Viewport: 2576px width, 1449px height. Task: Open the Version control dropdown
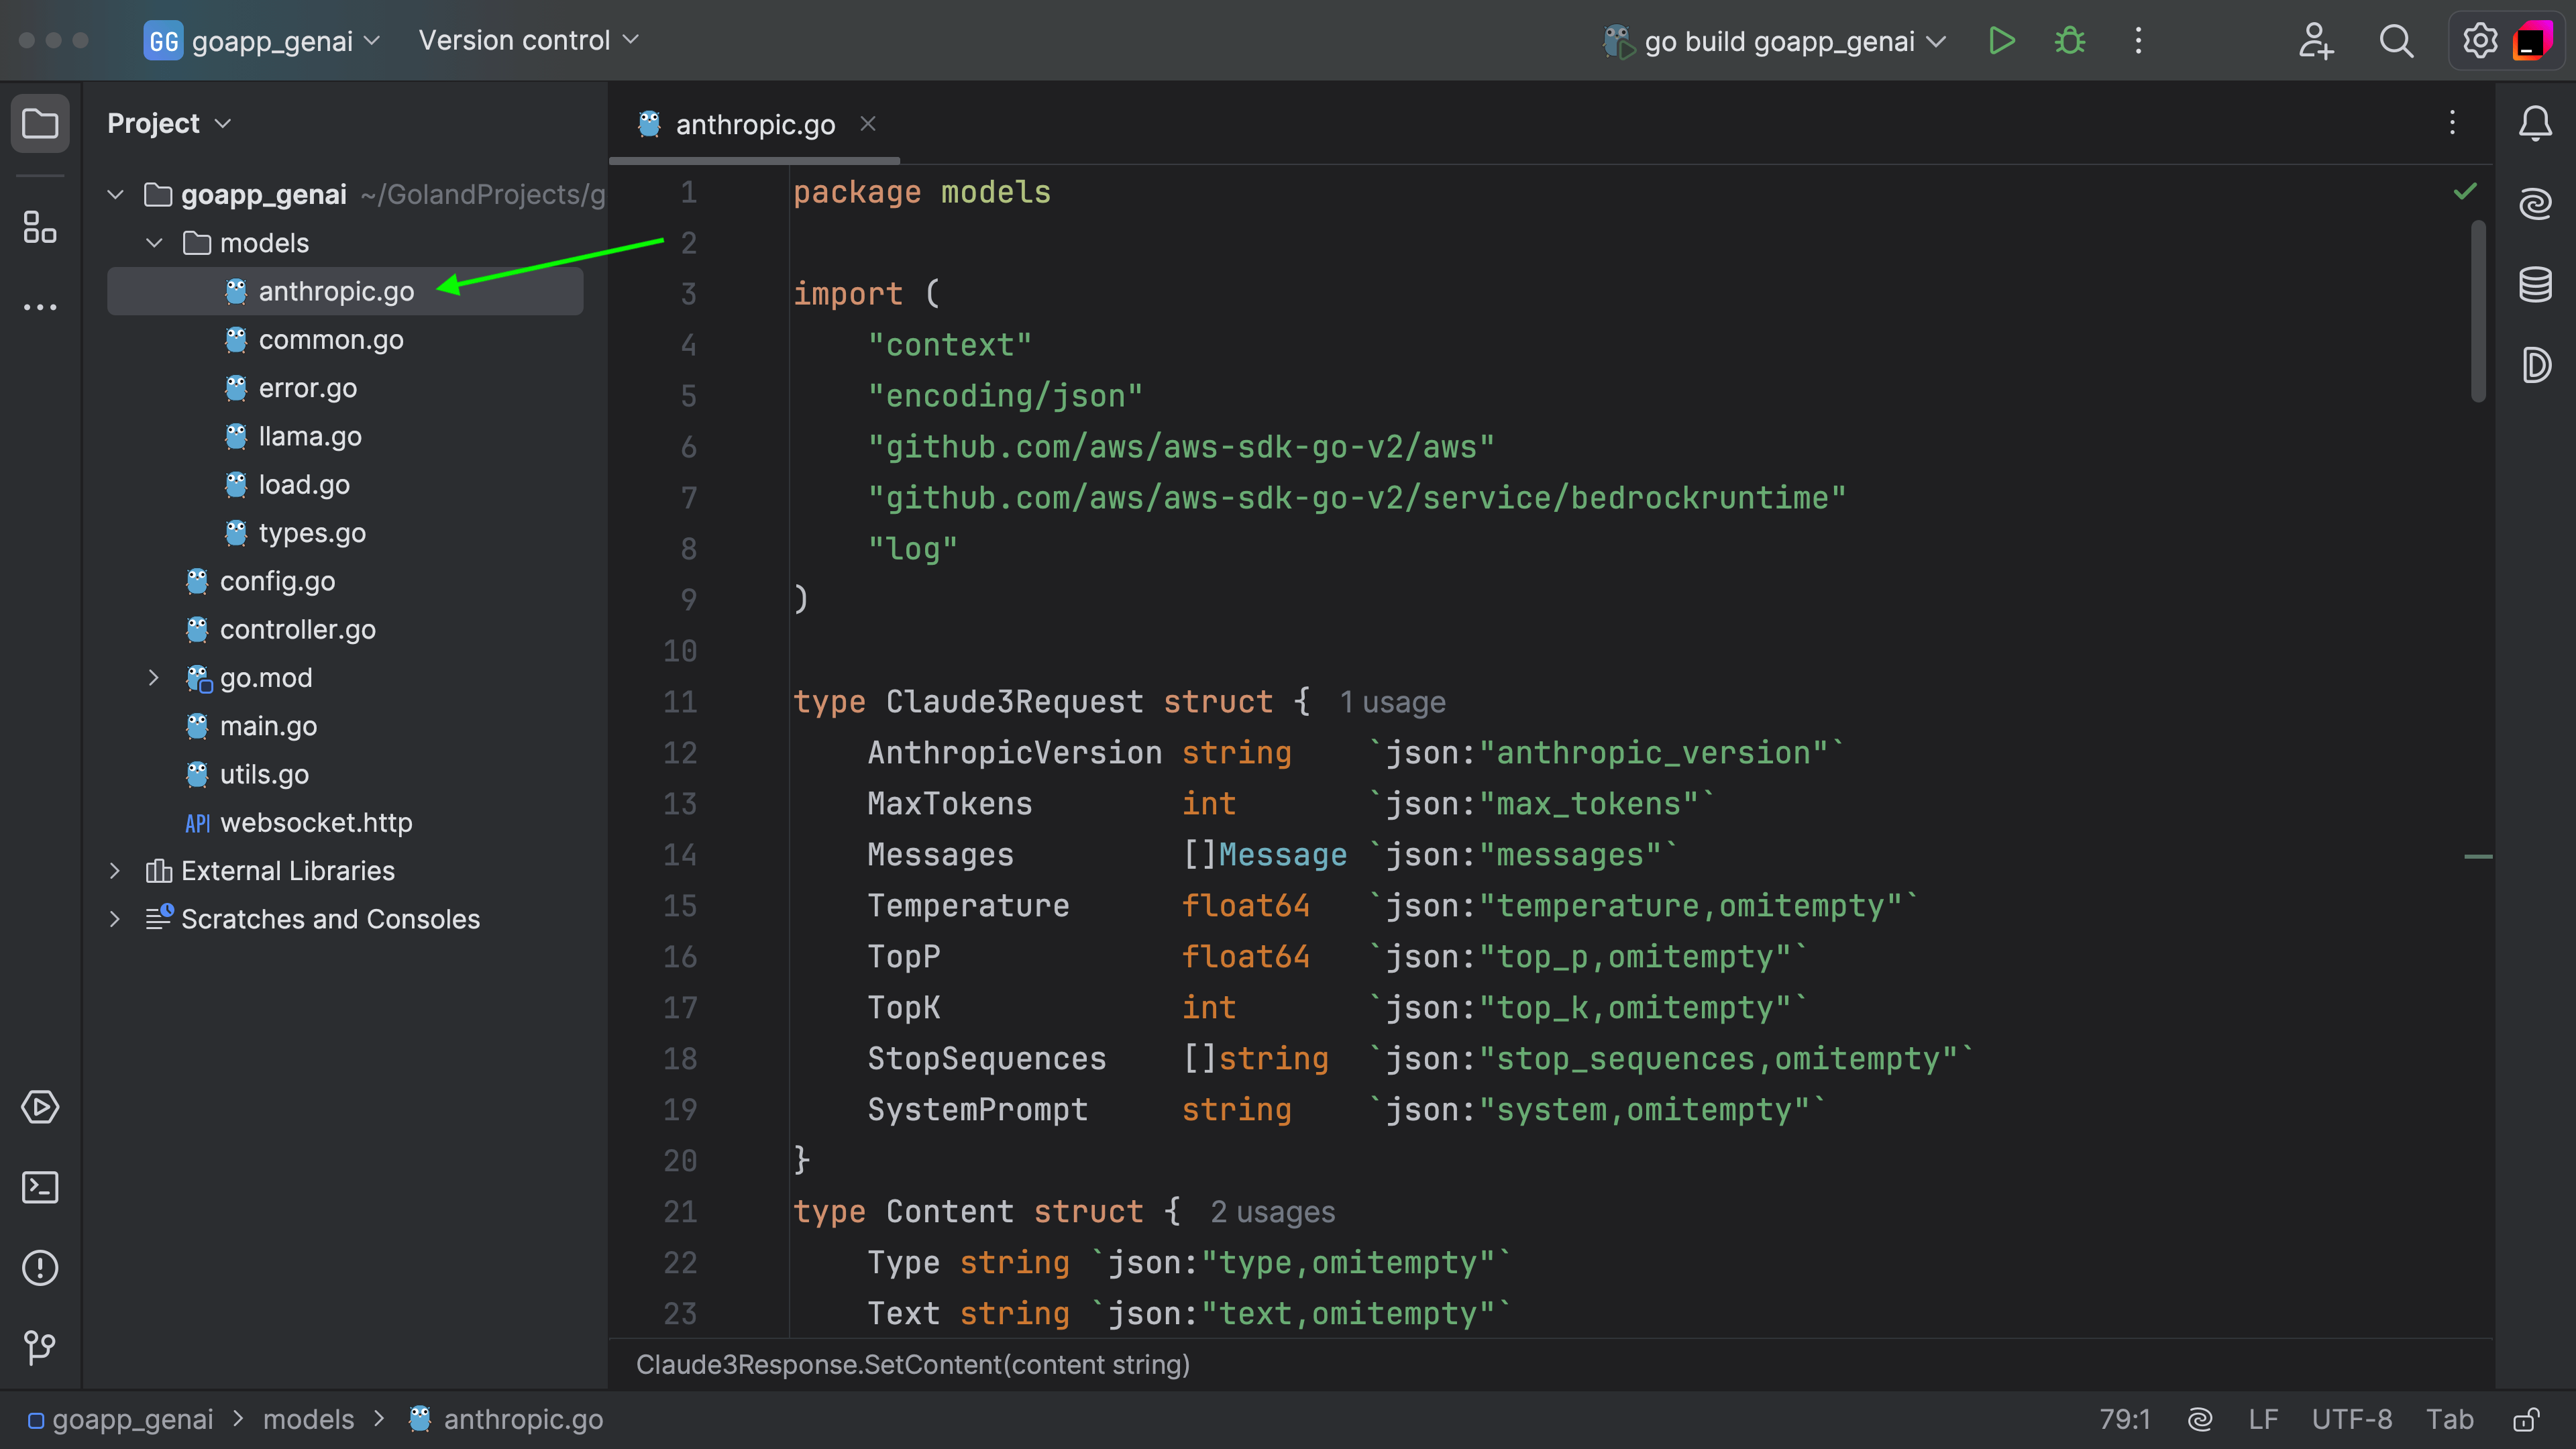point(528,41)
